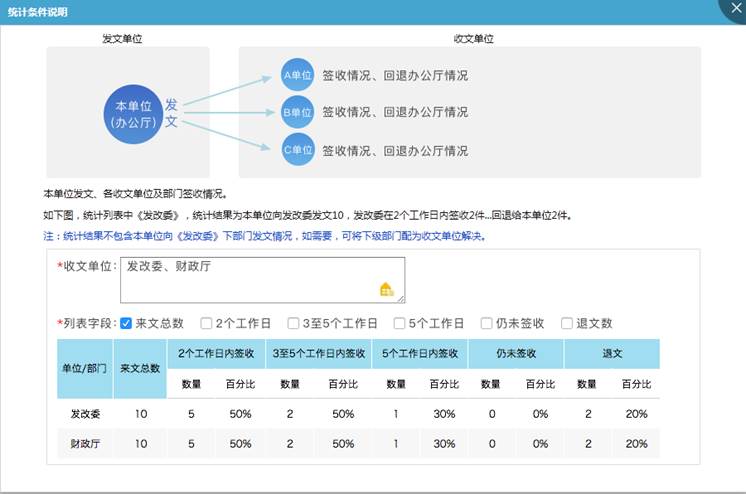
Task: Check the 5个工作日 checkbox
Action: pyautogui.click(x=400, y=323)
